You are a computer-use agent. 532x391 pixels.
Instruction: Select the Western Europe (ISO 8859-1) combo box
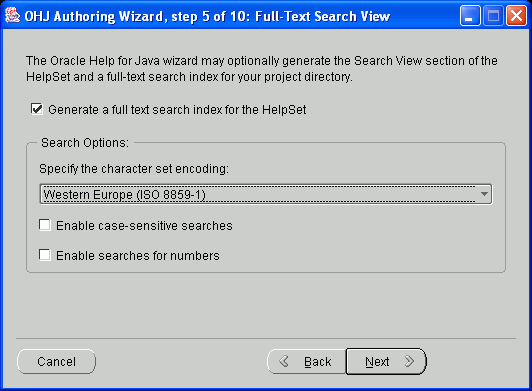coord(266,194)
